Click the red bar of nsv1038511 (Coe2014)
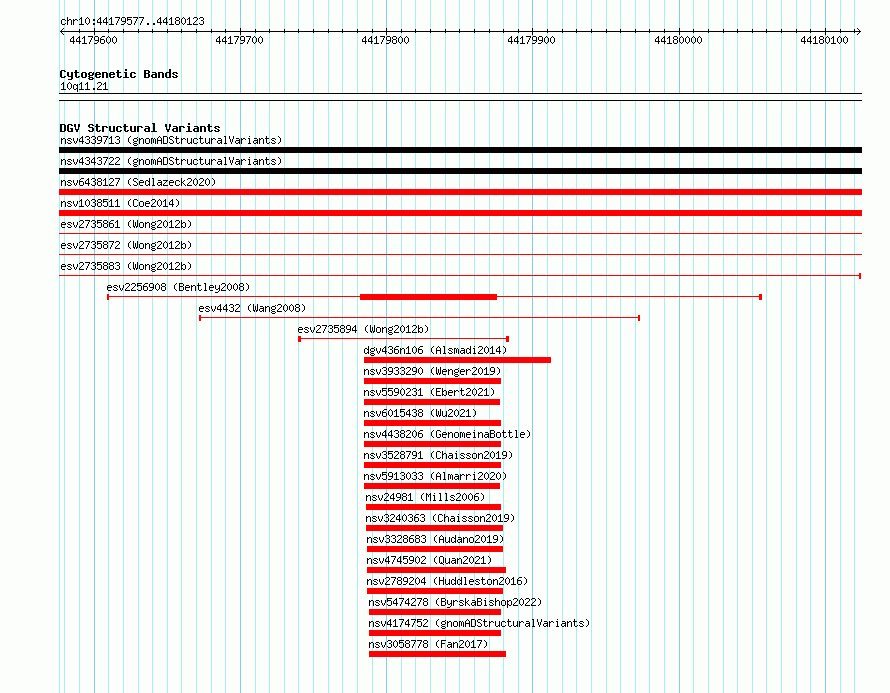 point(460,213)
